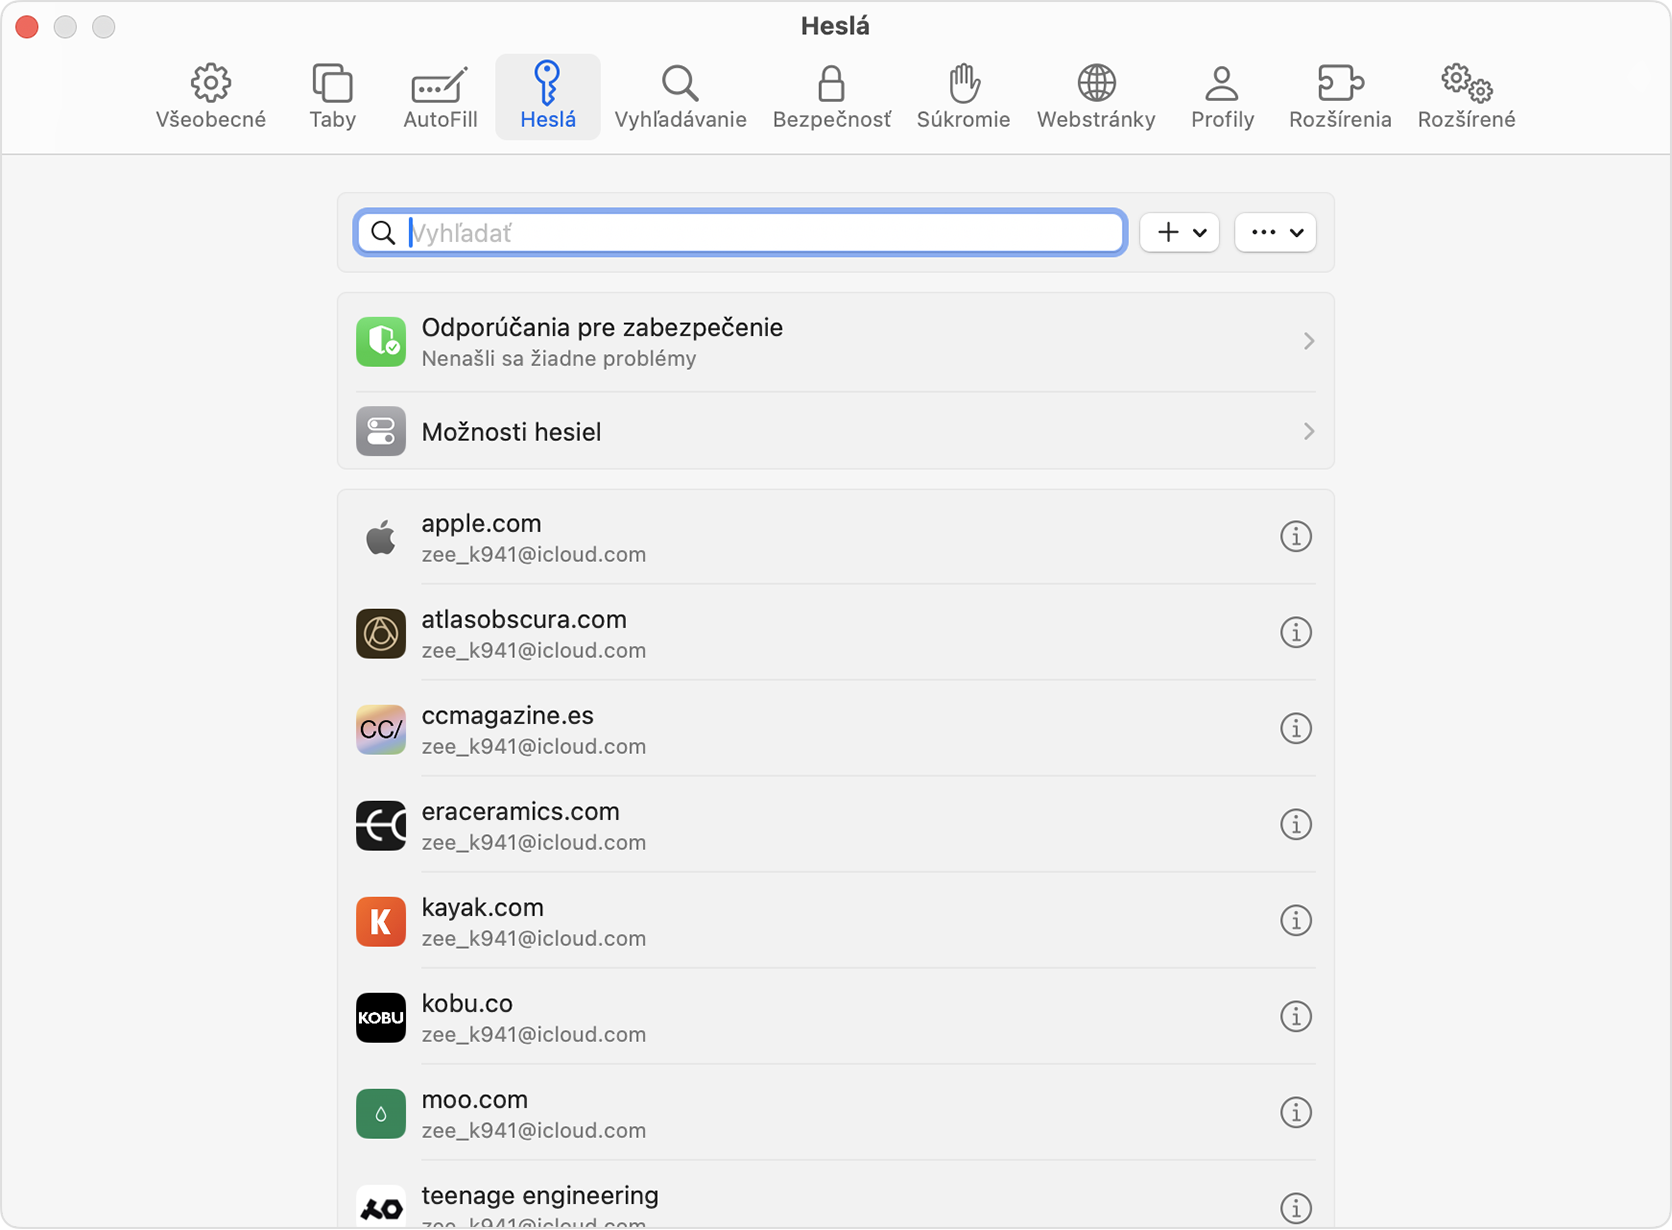Open the Webstránky globe tab

(1096, 97)
